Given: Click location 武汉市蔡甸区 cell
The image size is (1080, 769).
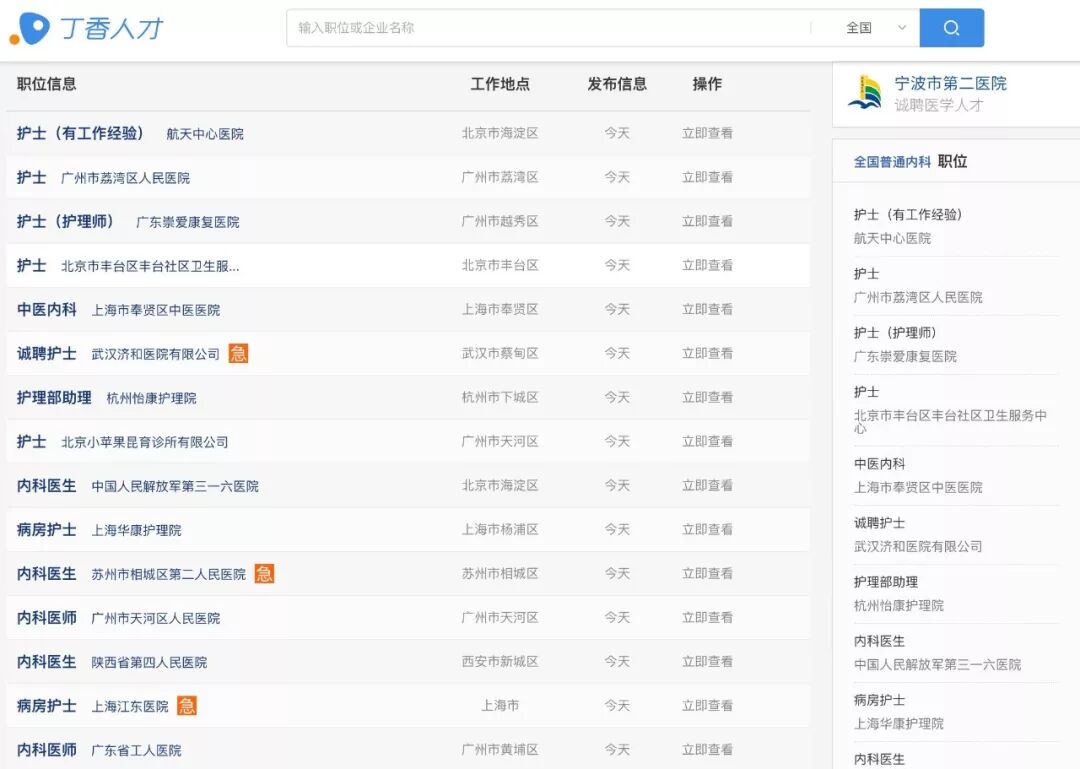Looking at the screenshot, I should (500, 353).
